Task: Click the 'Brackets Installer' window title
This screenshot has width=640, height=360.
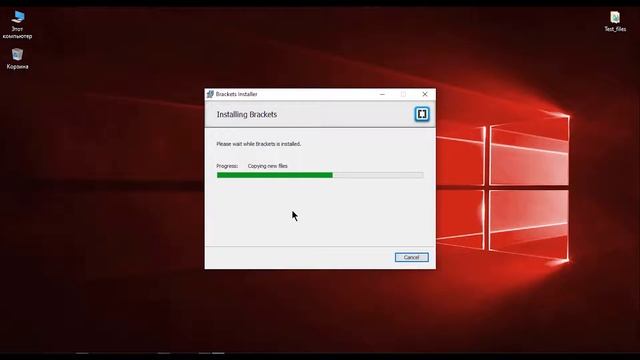Action: (x=236, y=94)
